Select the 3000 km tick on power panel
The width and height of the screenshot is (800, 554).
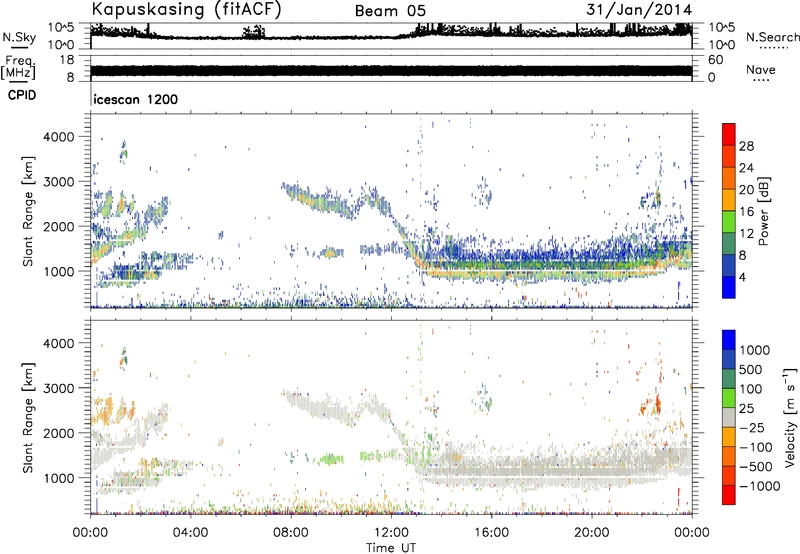pos(60,182)
